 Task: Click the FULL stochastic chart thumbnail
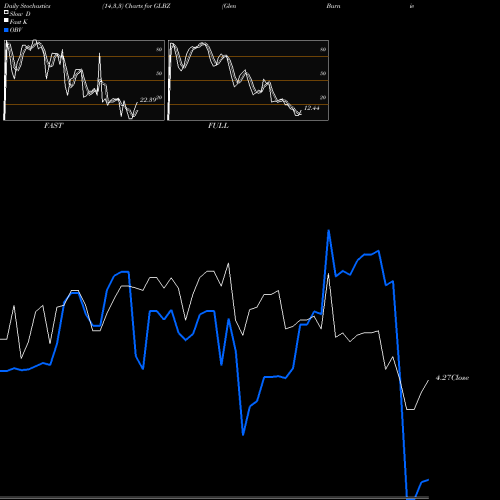point(248,80)
